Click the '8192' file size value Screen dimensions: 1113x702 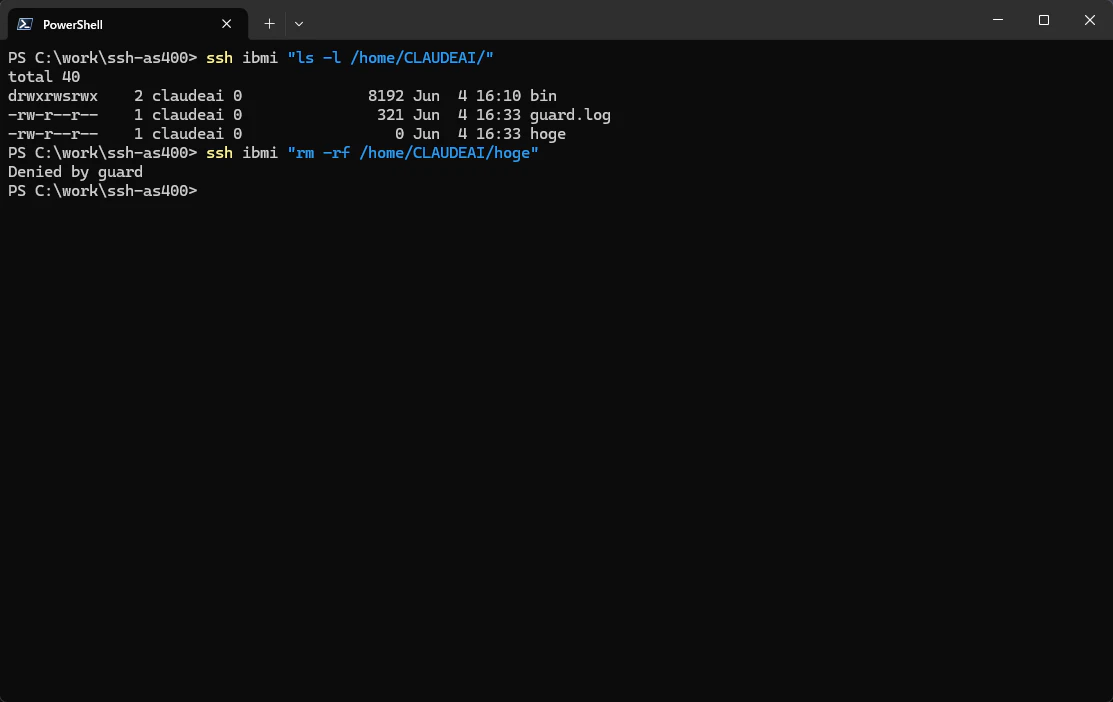(x=385, y=96)
